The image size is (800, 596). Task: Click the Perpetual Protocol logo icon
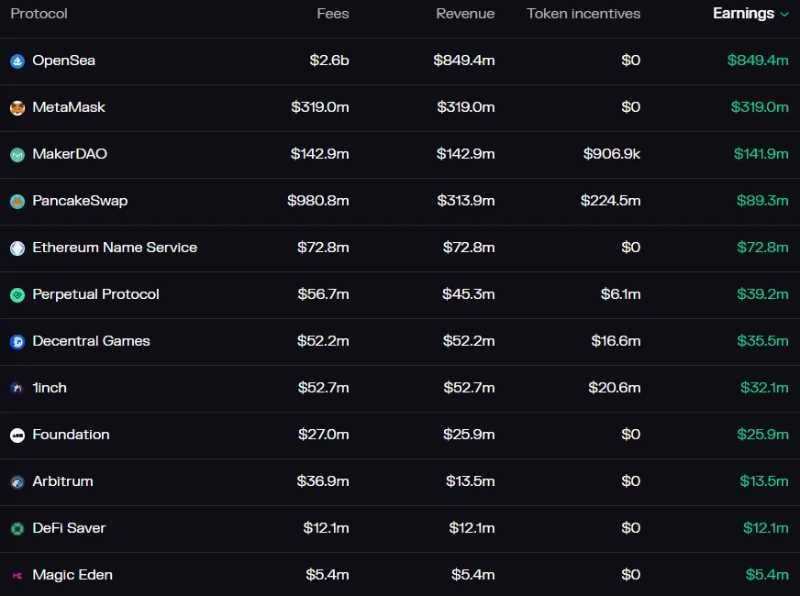(17, 295)
